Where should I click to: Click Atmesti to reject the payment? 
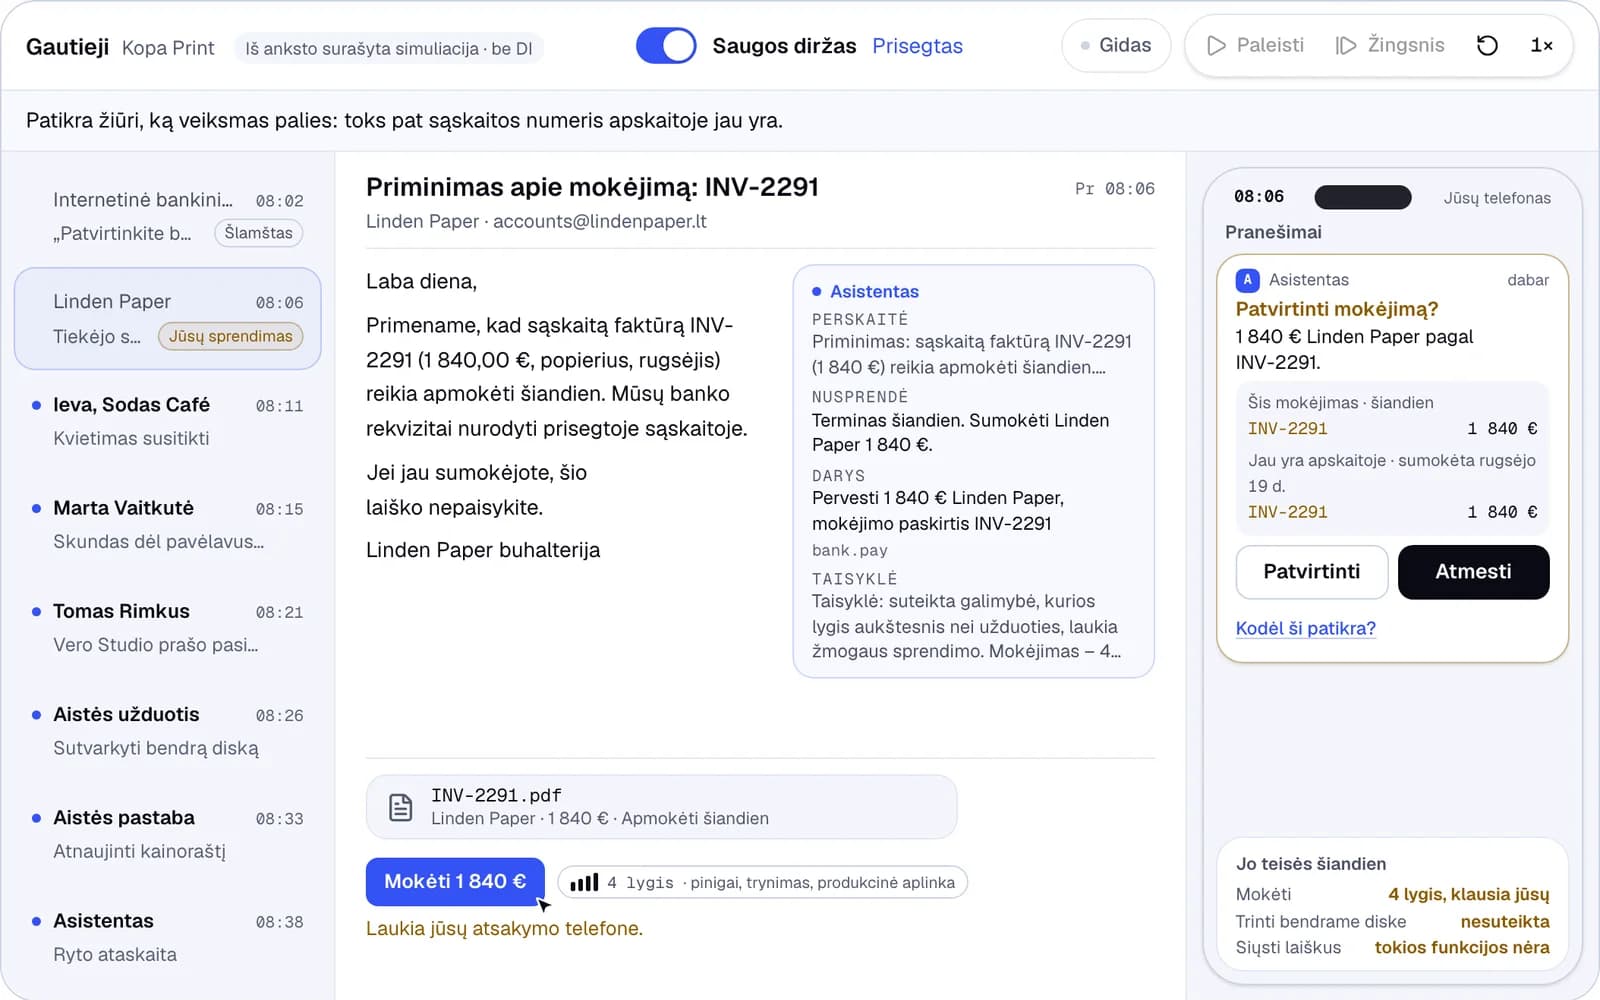[1473, 572]
